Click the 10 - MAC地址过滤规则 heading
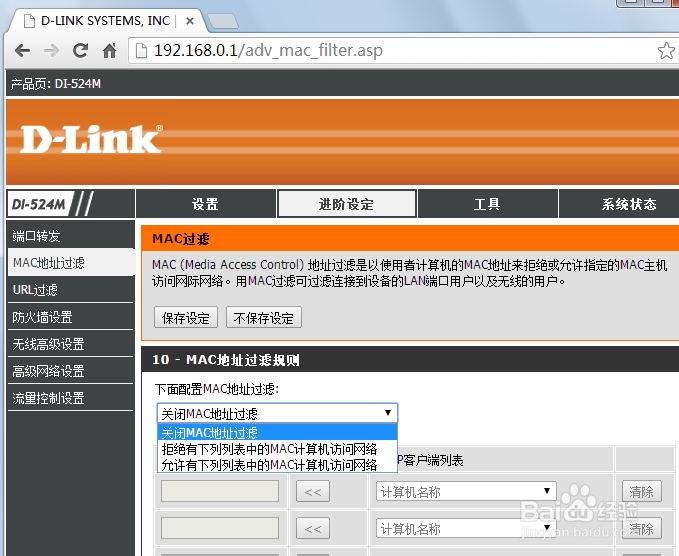 226,359
